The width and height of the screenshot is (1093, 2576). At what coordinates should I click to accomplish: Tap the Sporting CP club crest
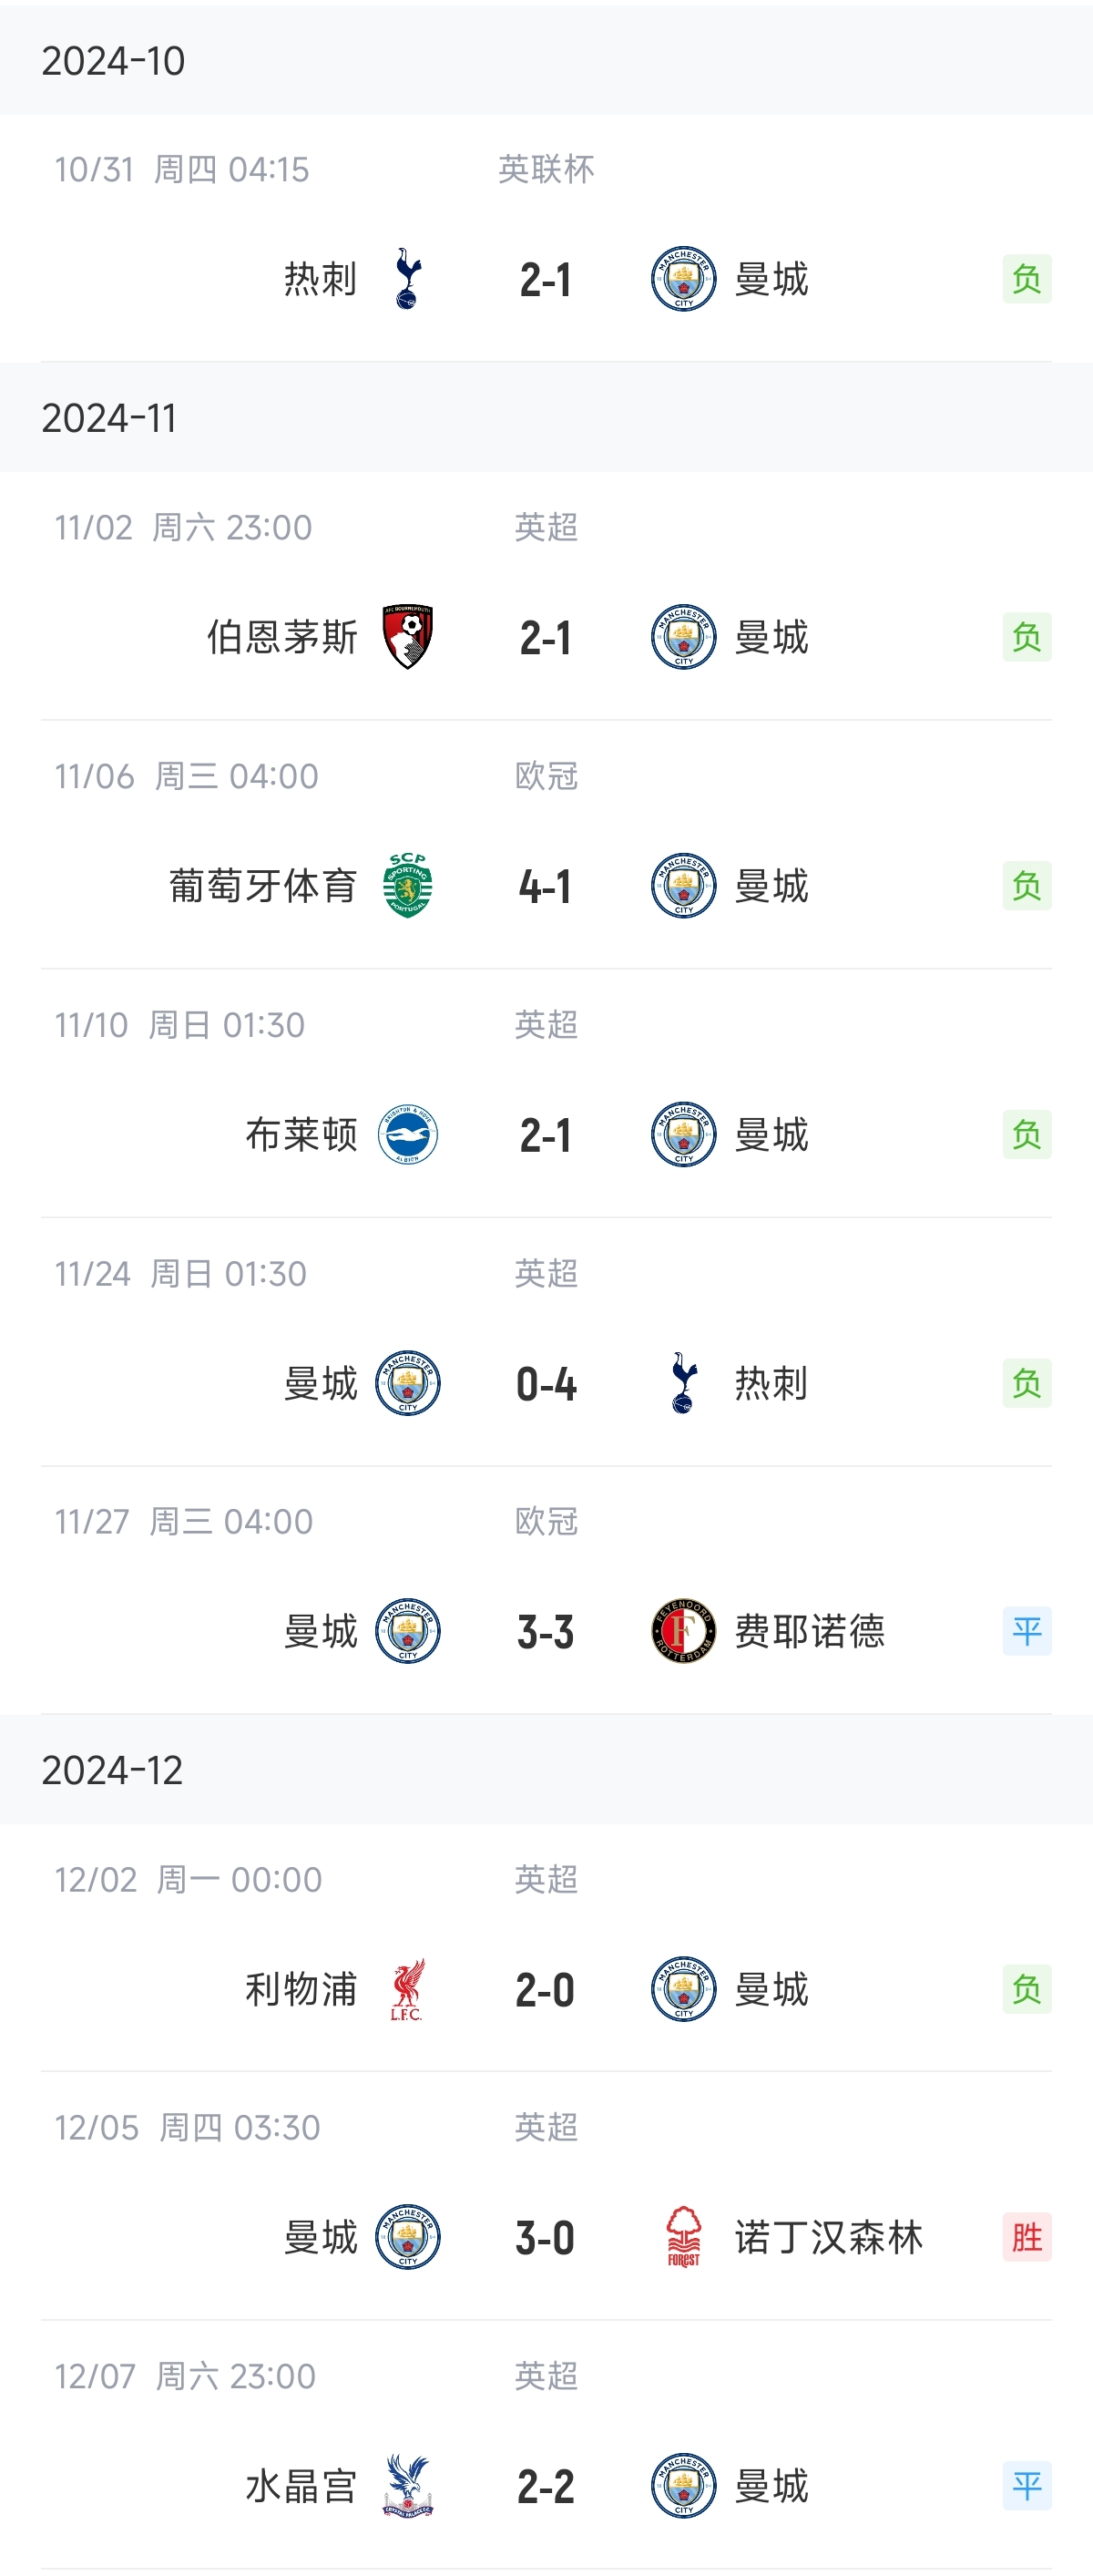407,885
